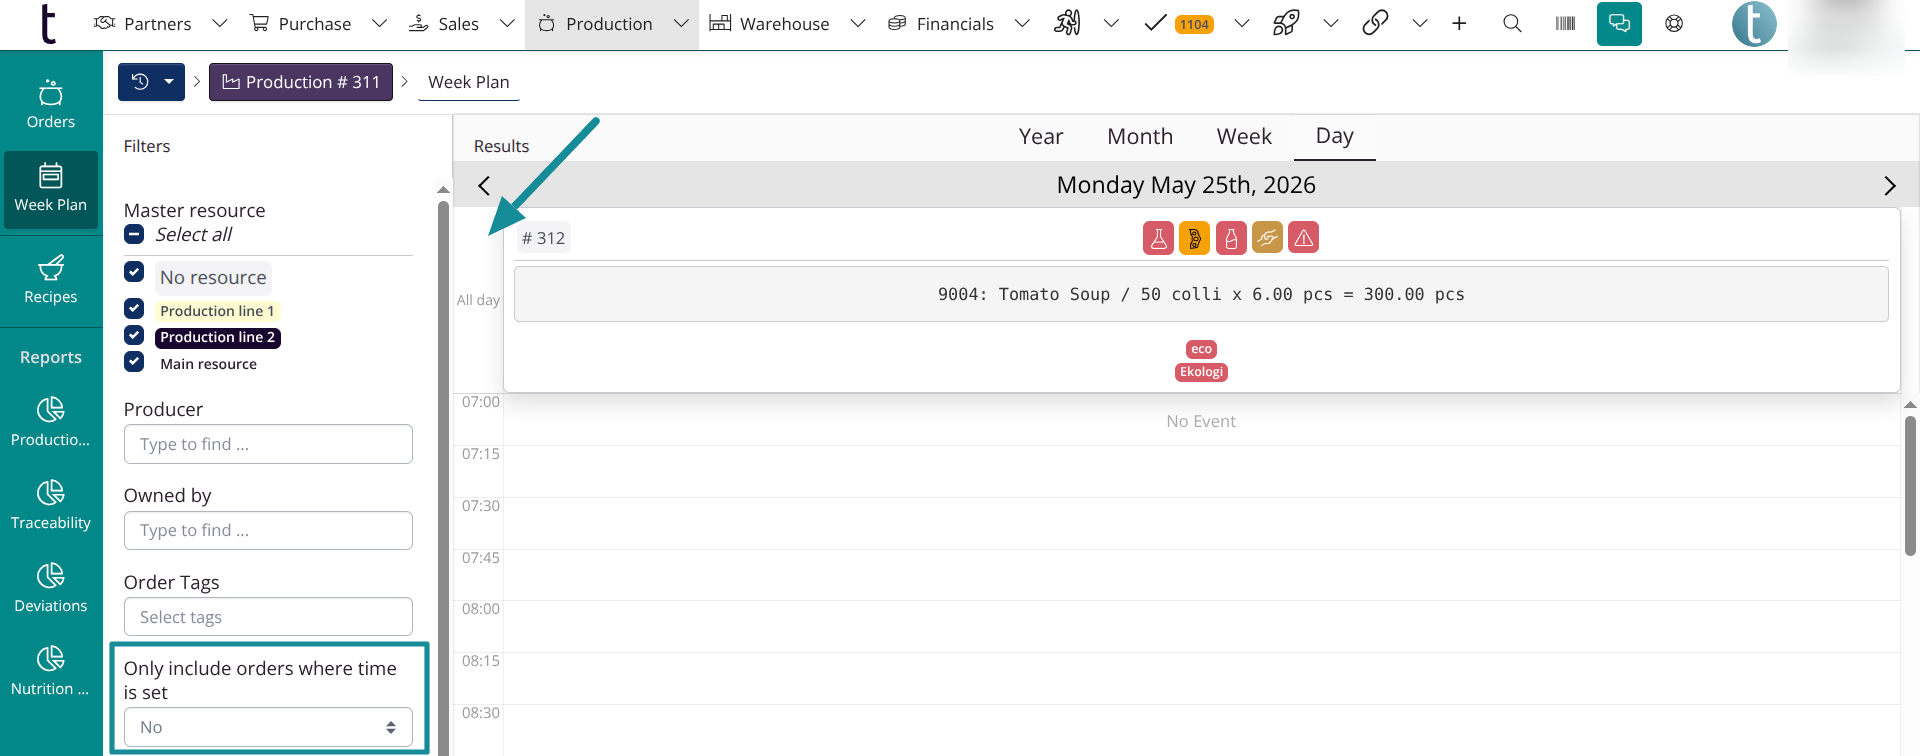Switch to the Month view tab
This screenshot has width=1920, height=756.
click(x=1140, y=136)
